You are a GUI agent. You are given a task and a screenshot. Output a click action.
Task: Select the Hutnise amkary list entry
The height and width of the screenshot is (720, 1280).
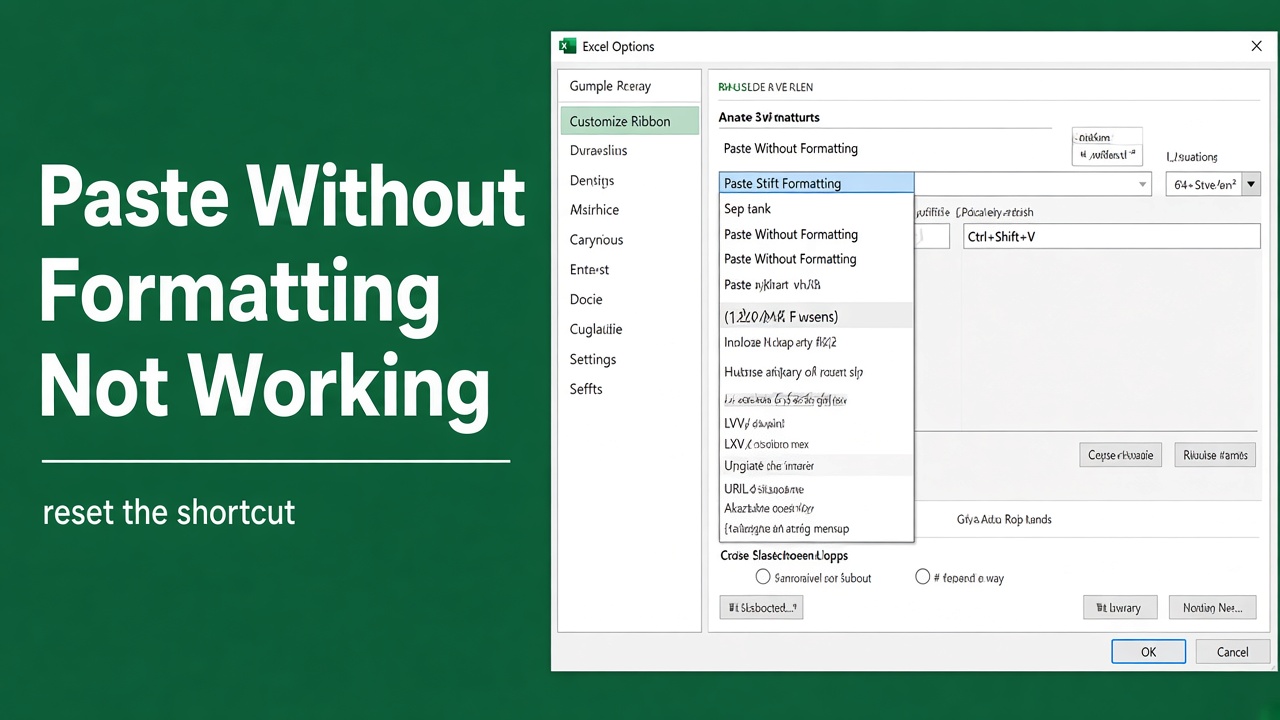816,372
